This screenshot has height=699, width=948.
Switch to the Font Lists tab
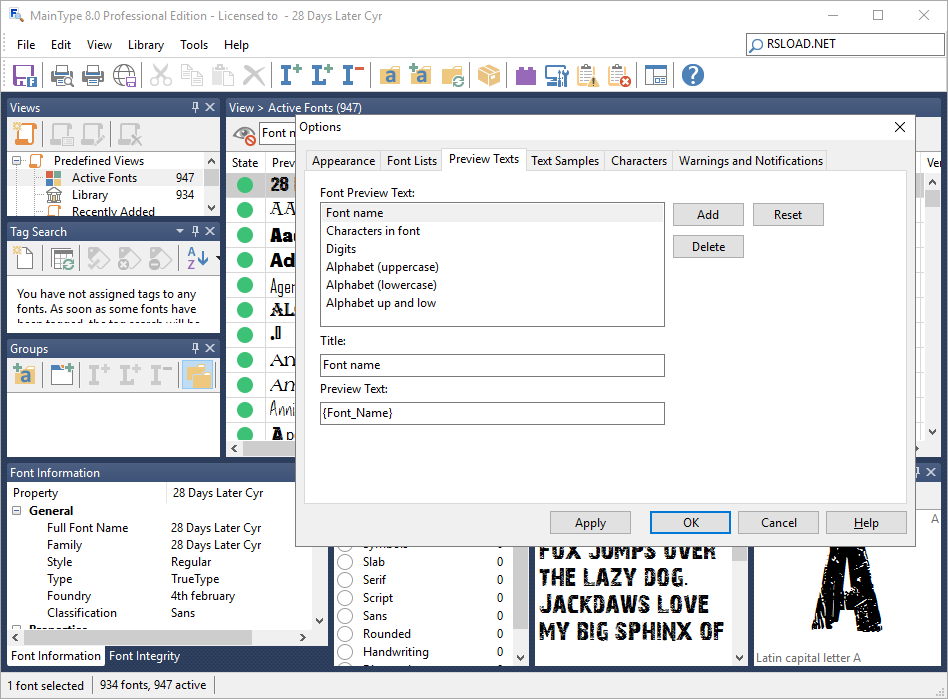pyautogui.click(x=412, y=161)
